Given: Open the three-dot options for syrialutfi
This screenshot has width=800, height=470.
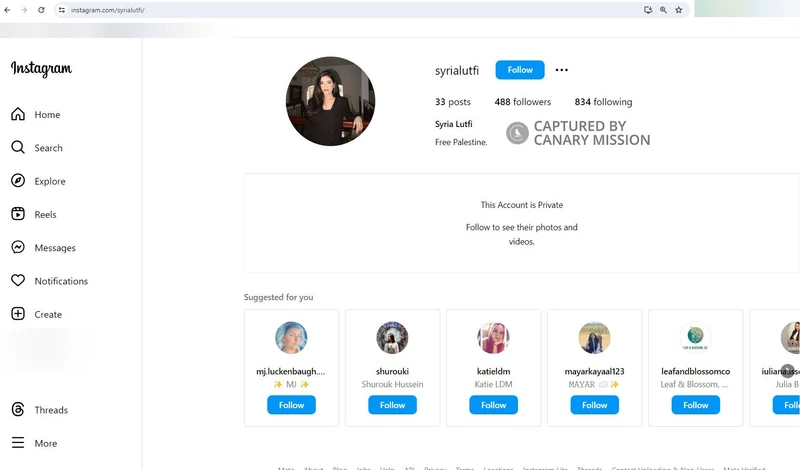Looking at the screenshot, I should coord(561,70).
